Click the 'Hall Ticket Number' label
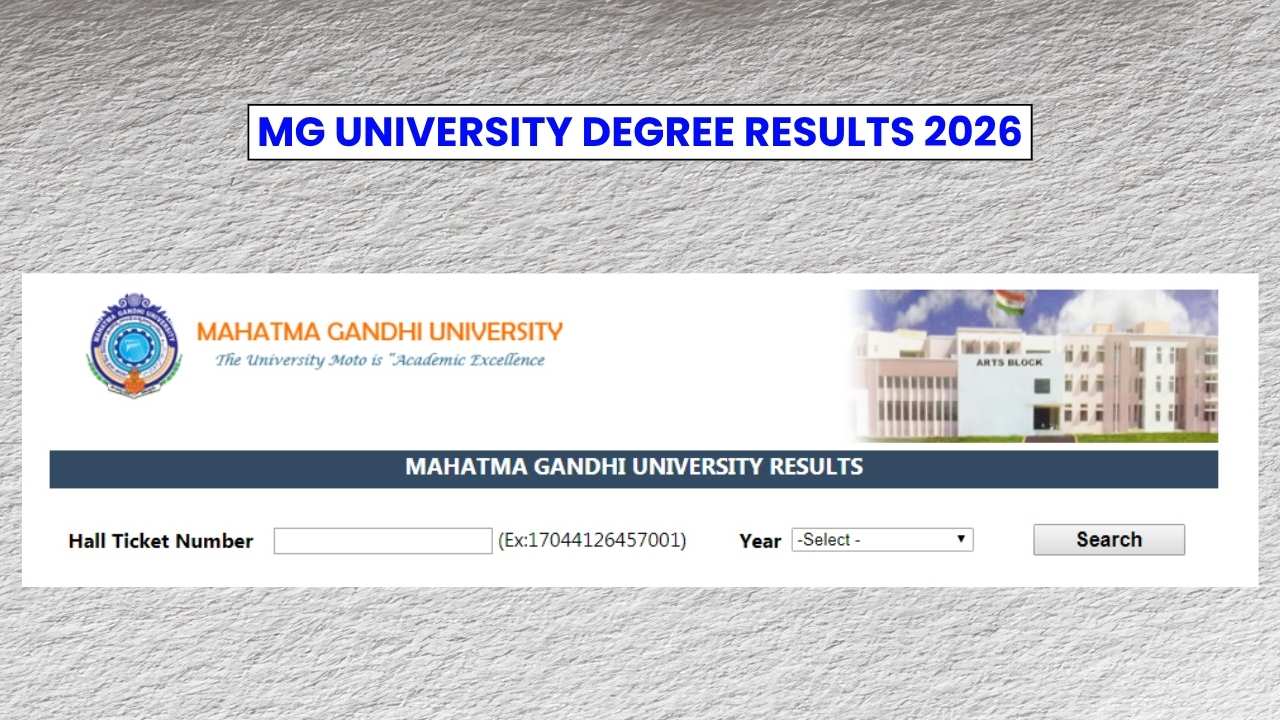Screen dimensions: 1280x720 pyautogui.click(x=161, y=541)
